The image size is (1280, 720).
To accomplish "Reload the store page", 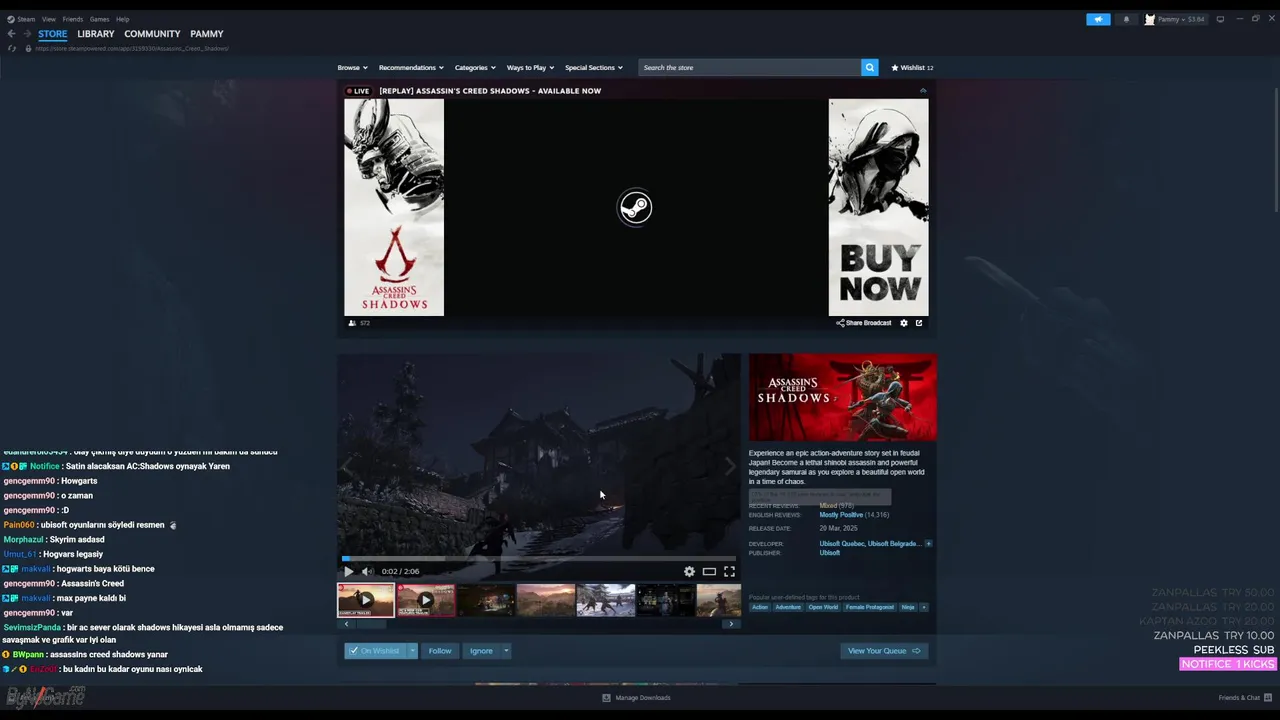I will click(x=12, y=48).
